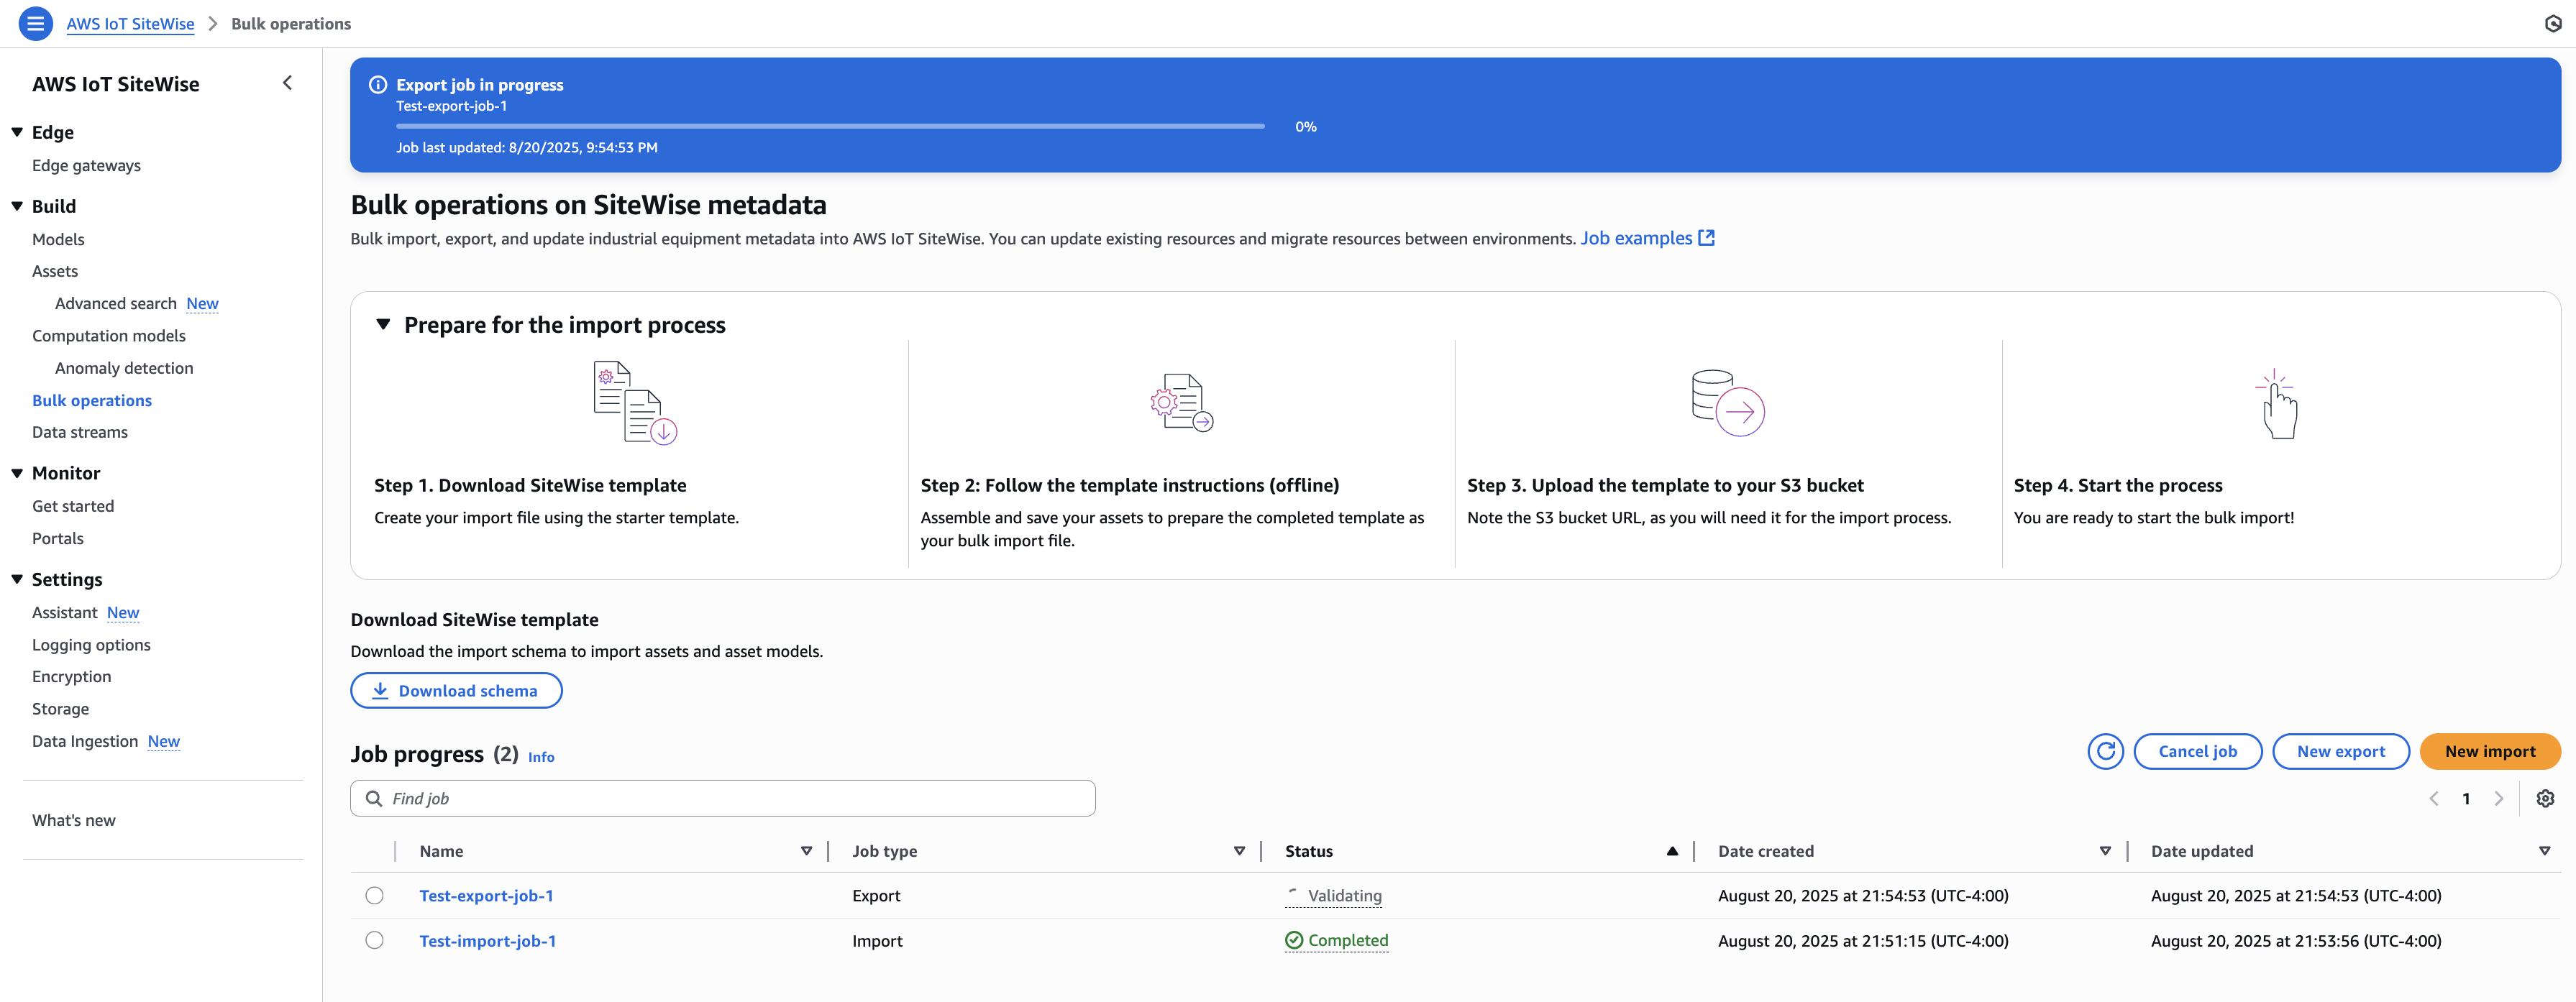The image size is (2576, 1002).
Task: Open What's new in sidebar
Action: click(74, 820)
